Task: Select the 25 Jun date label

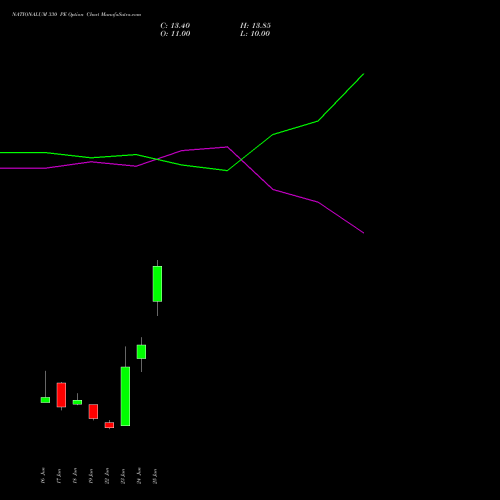Action: point(155,475)
